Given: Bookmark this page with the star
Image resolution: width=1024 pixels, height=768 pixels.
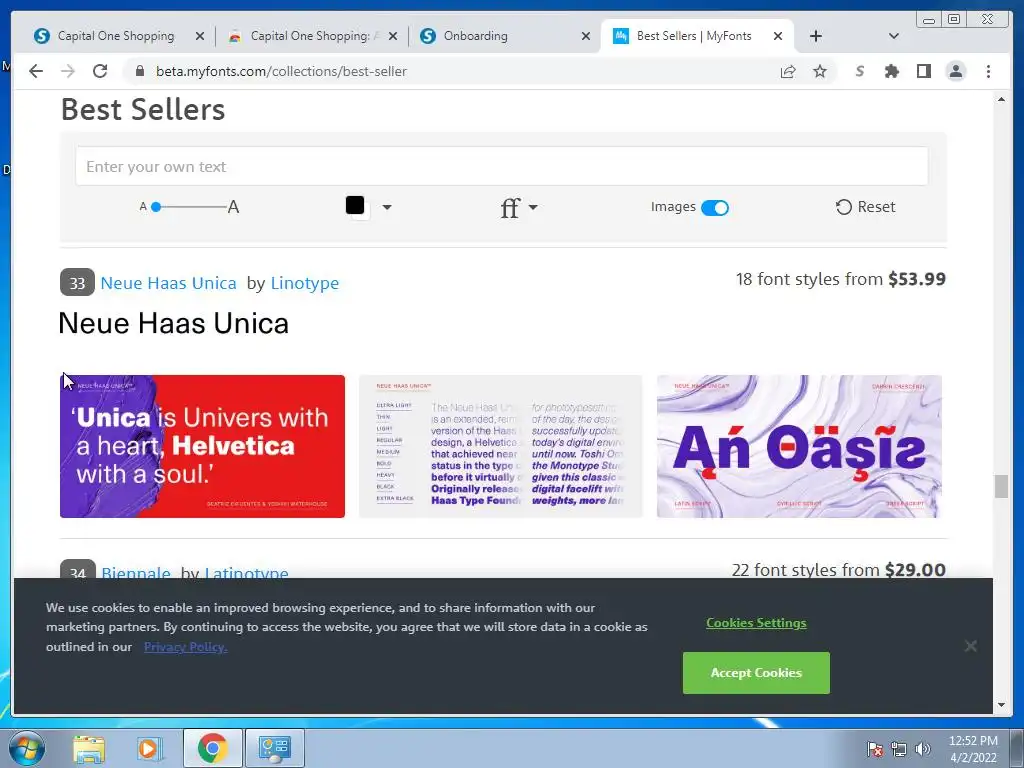Looking at the screenshot, I should tap(820, 71).
